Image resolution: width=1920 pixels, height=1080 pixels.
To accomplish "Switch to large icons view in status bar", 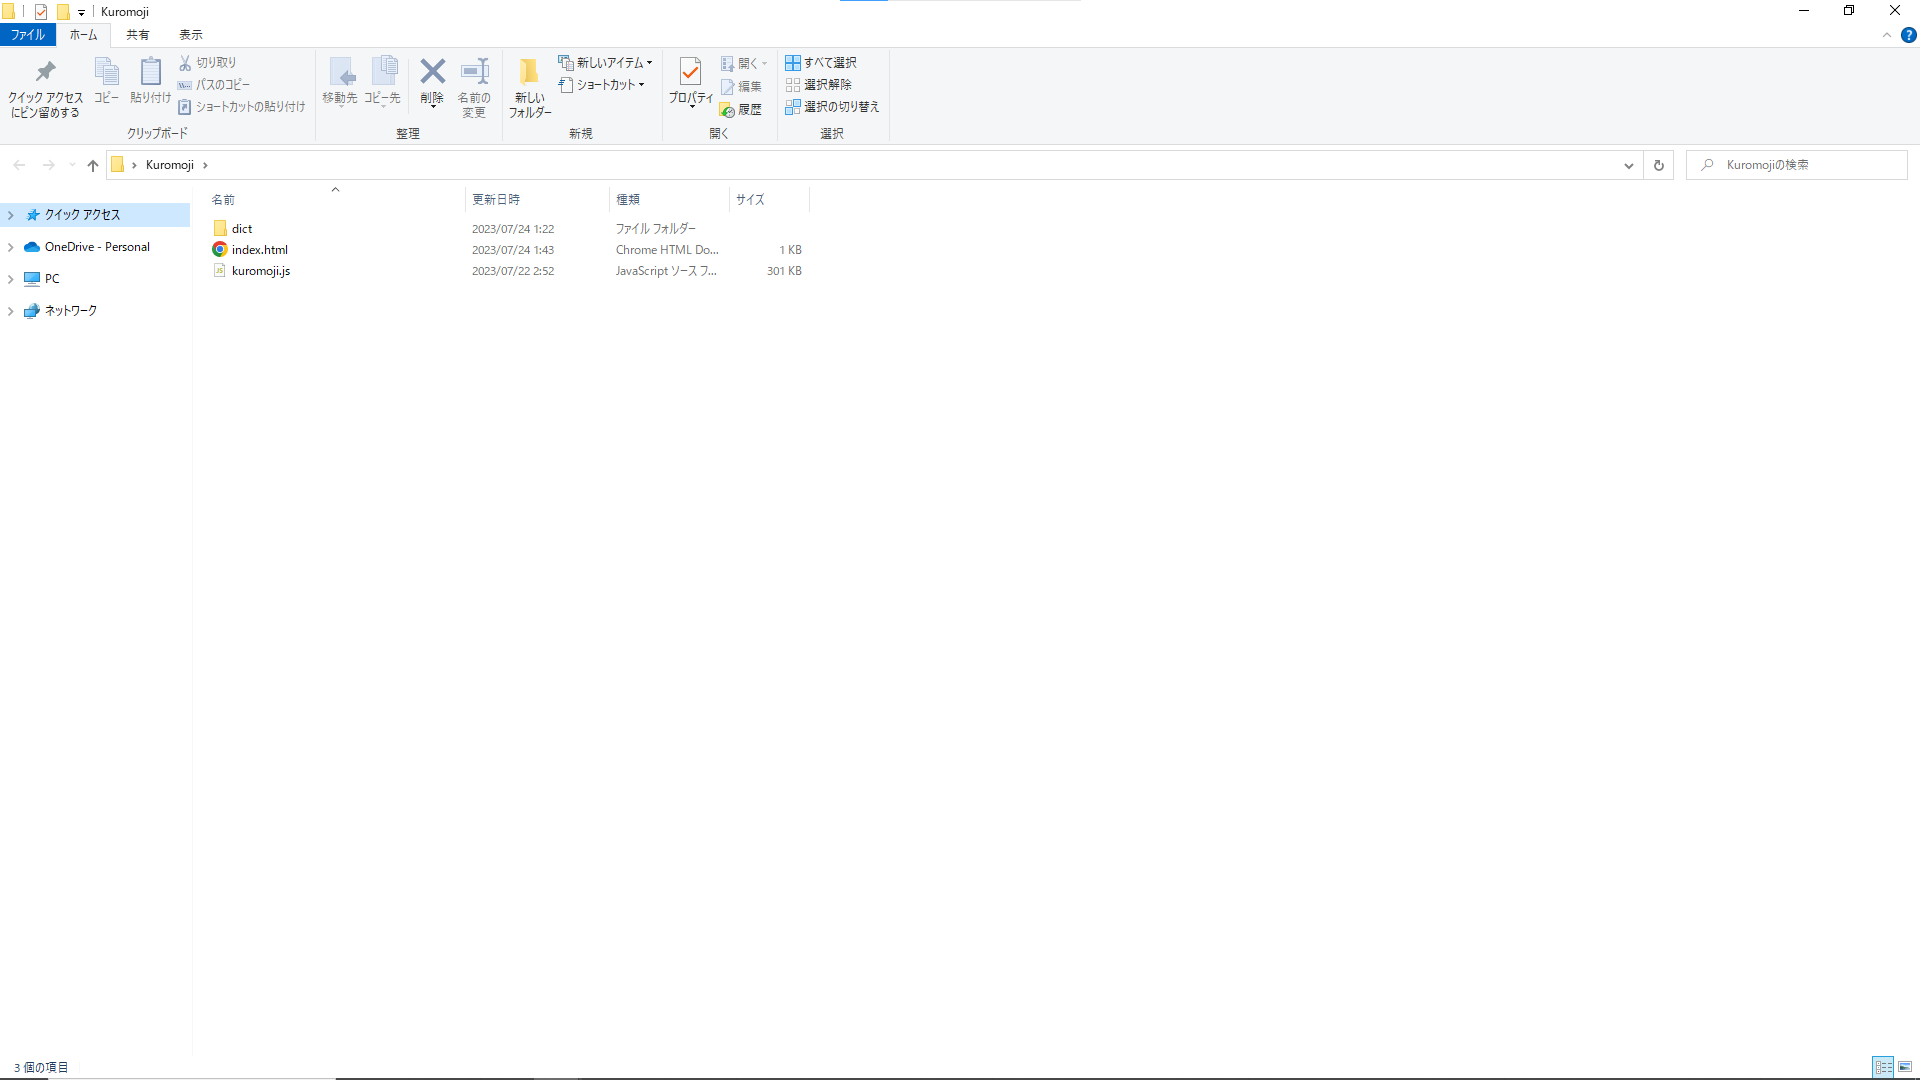I will click(1905, 1067).
